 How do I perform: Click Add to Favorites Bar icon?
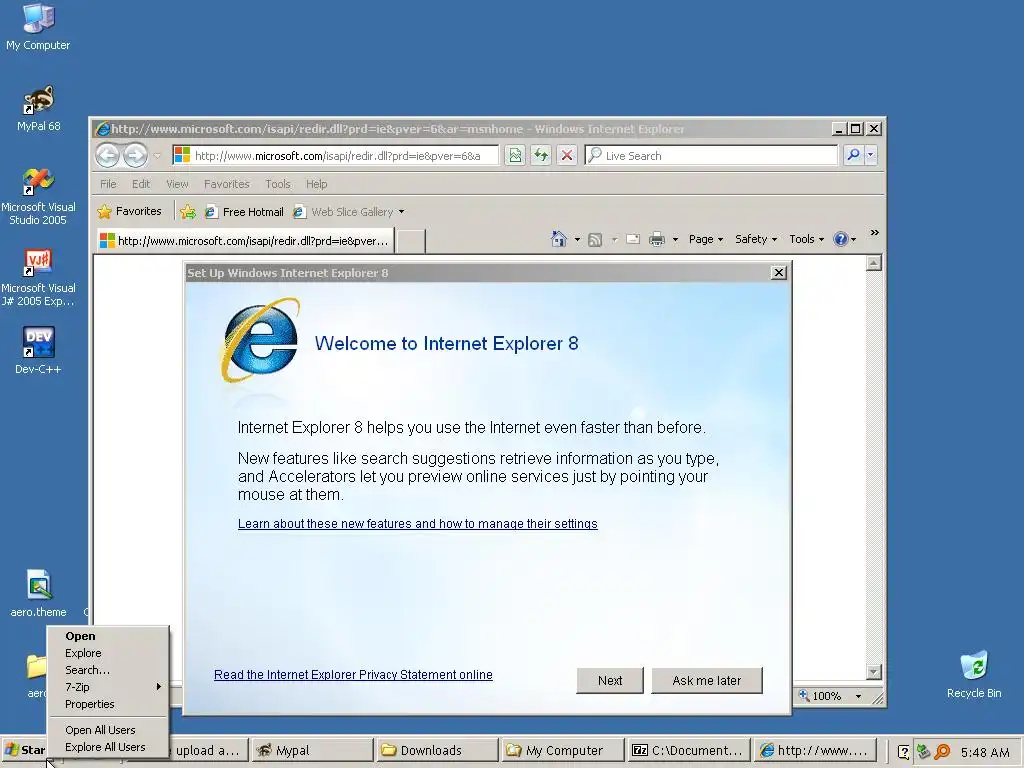[x=188, y=212]
